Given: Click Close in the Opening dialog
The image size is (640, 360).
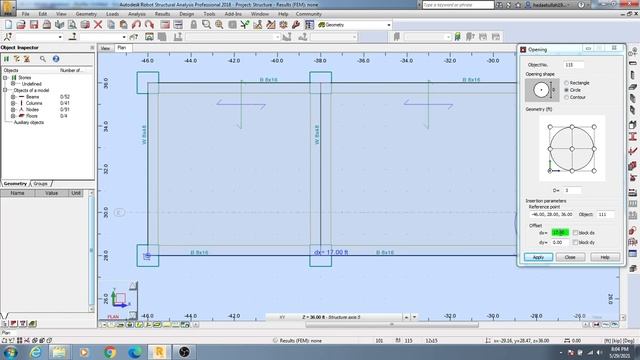Looking at the screenshot, I should [x=570, y=257].
